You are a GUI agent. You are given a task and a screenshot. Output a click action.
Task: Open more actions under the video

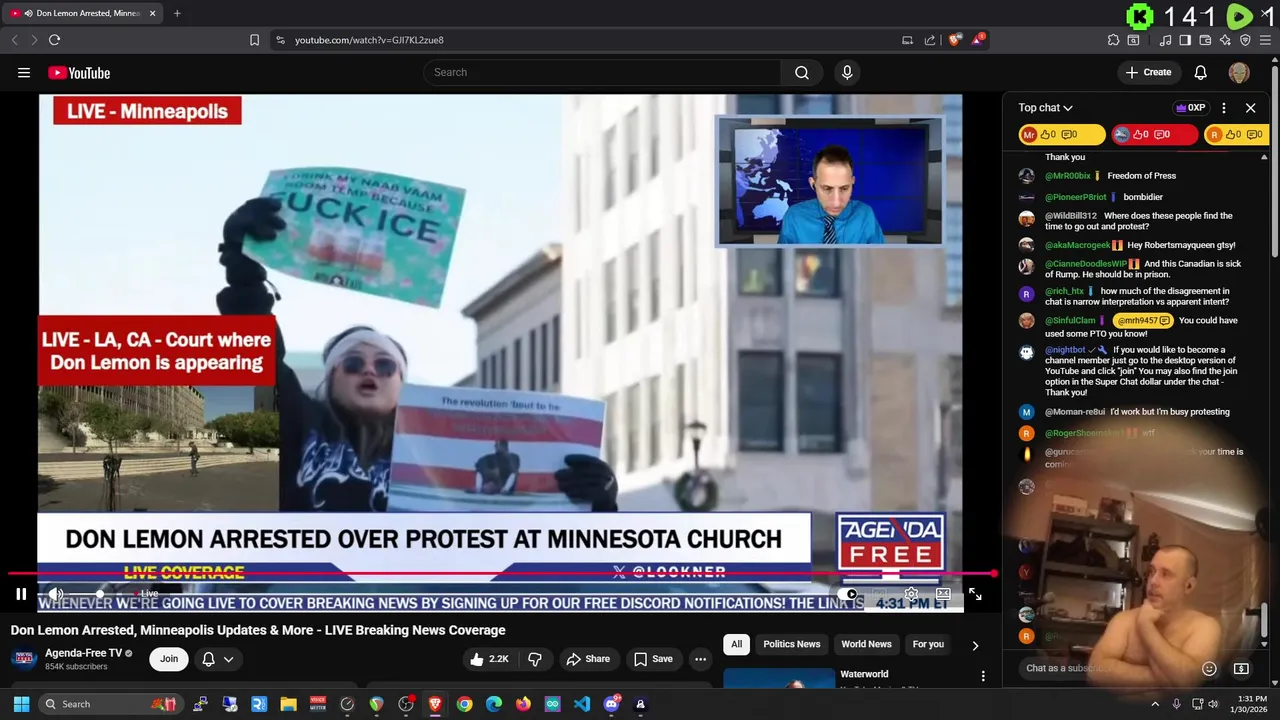tap(700, 659)
